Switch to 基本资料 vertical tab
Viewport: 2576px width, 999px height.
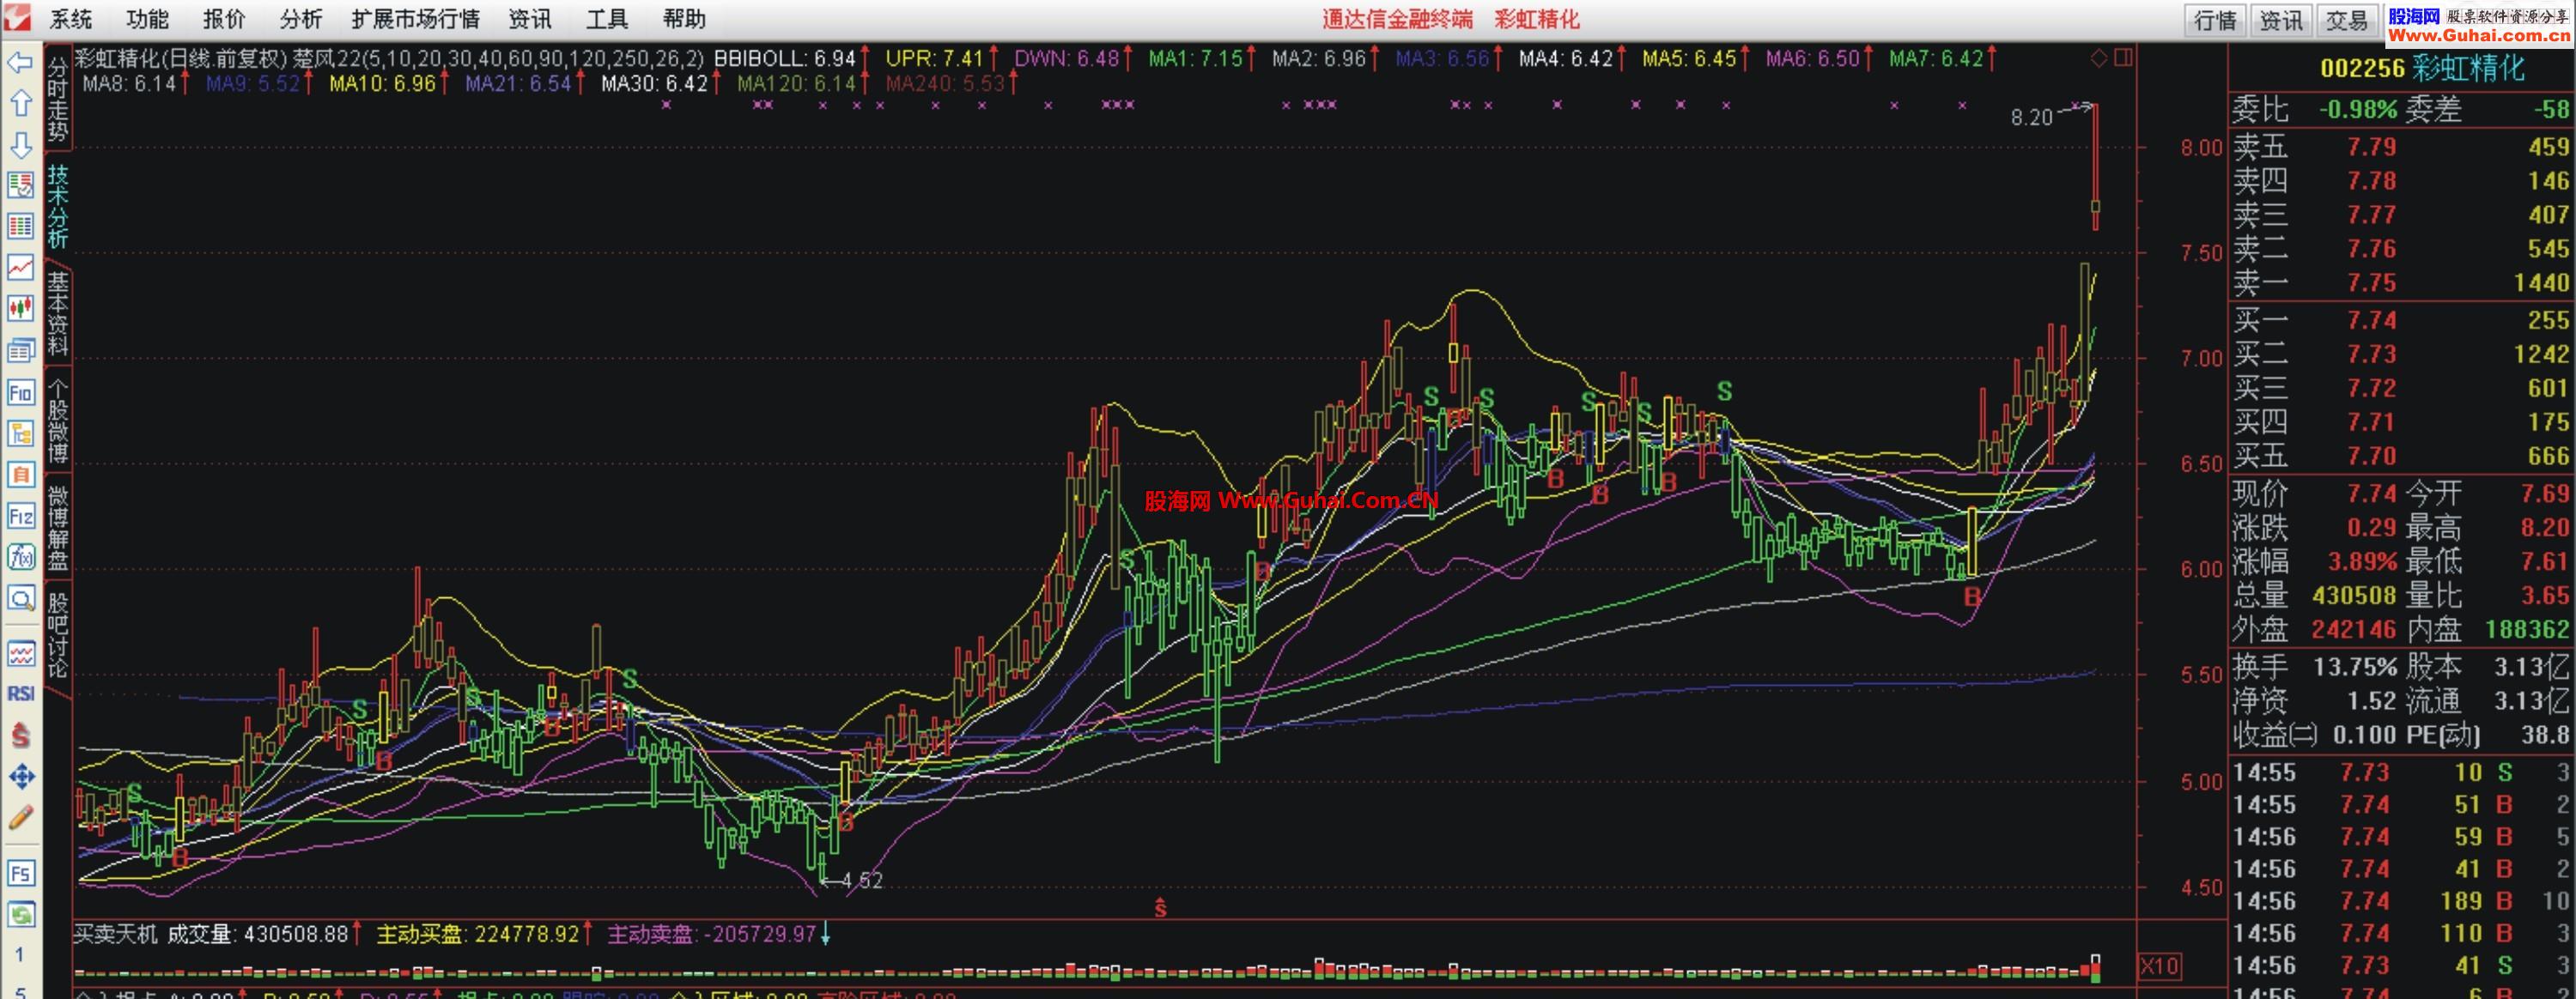[58, 313]
